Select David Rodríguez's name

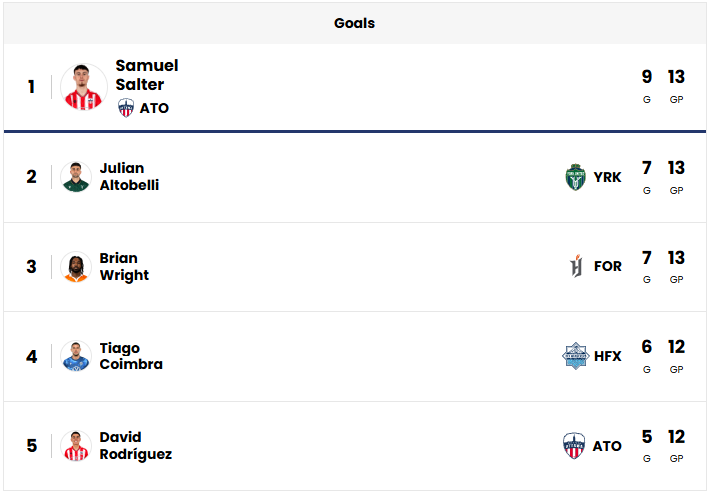click(135, 446)
